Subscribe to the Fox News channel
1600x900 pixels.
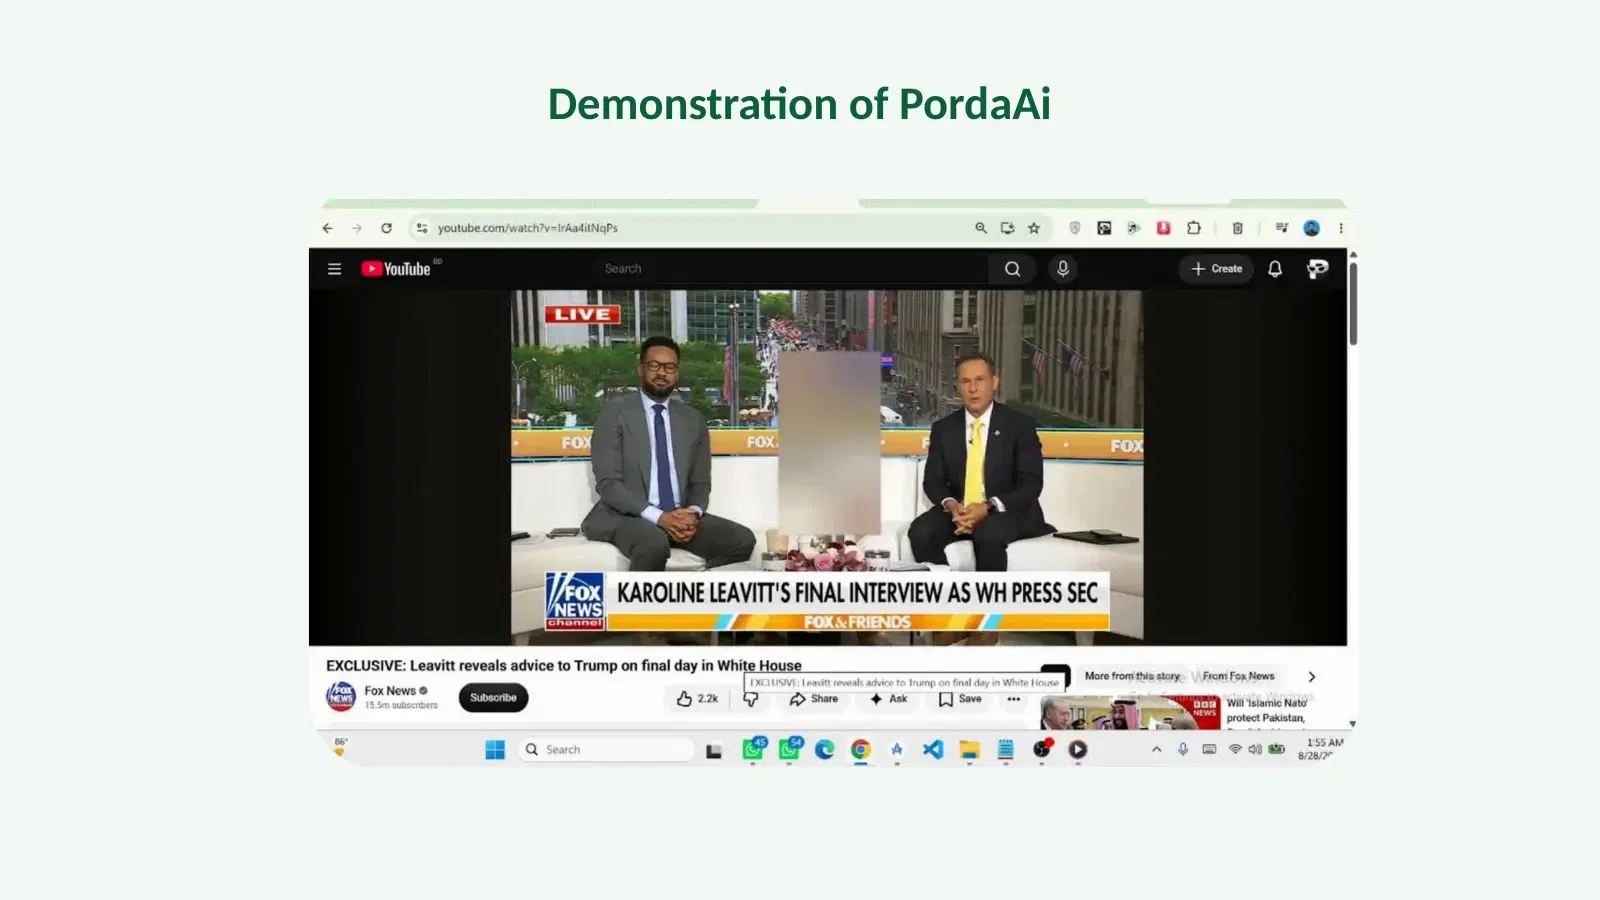click(494, 698)
